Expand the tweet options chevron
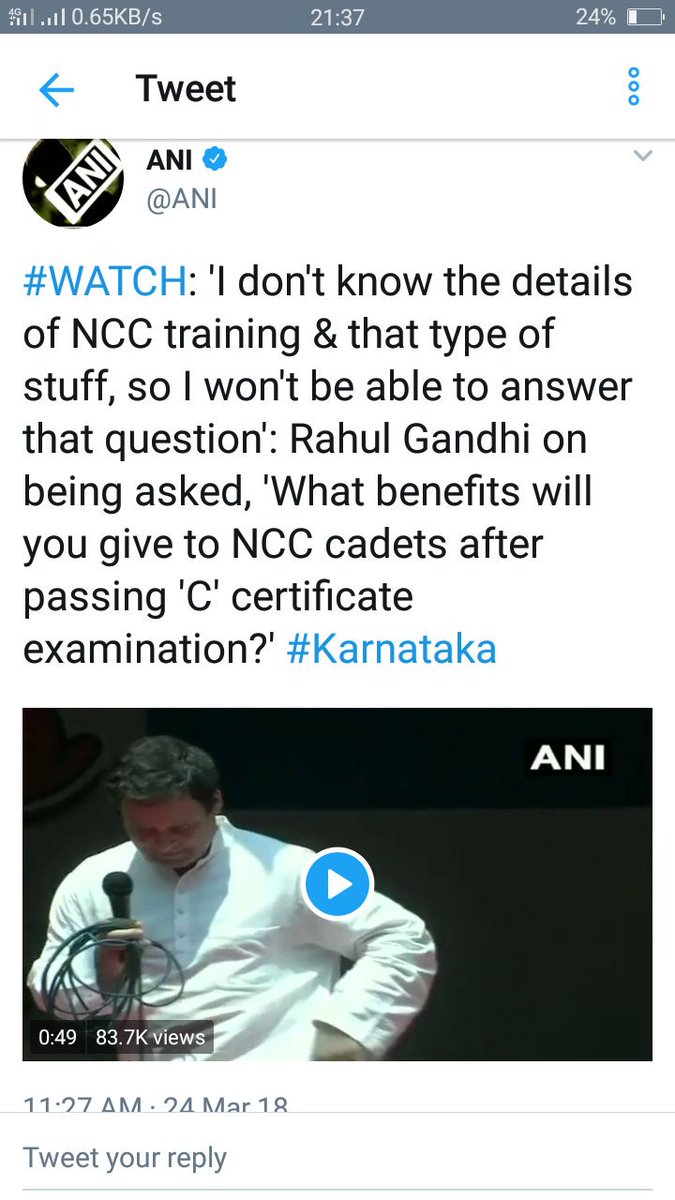 [643, 156]
